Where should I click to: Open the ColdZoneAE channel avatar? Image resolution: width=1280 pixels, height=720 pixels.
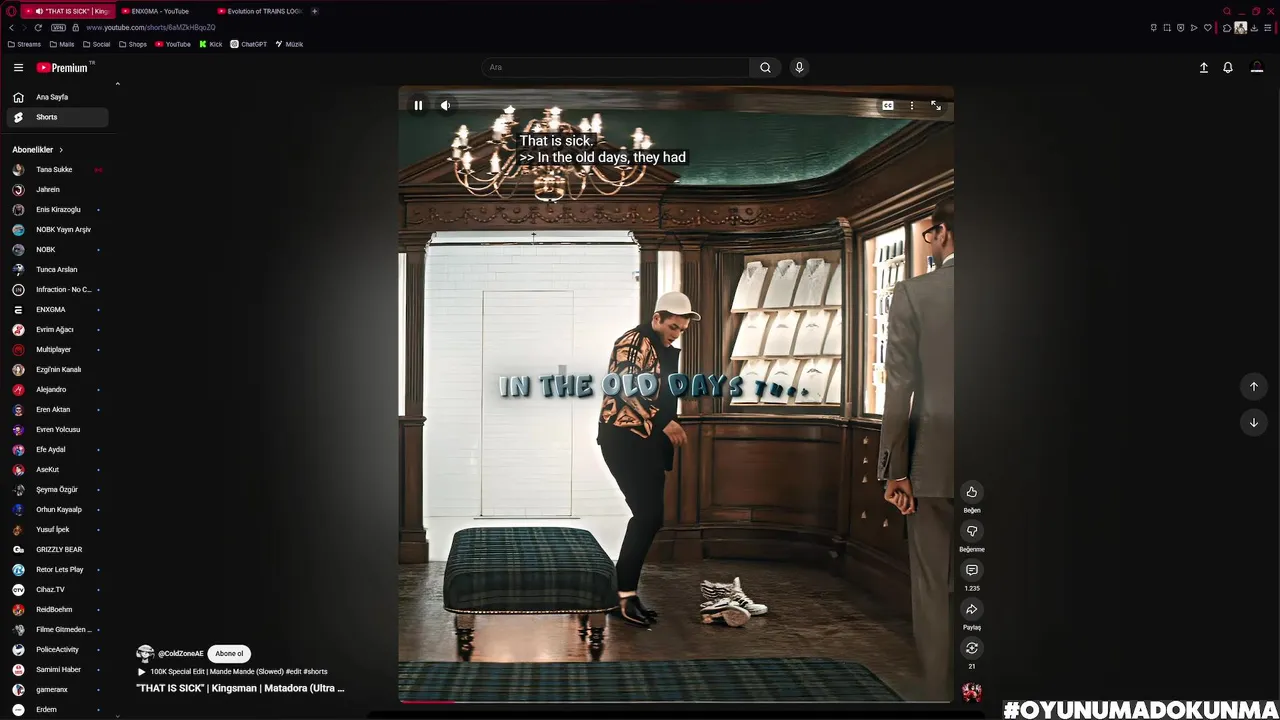[x=145, y=653]
